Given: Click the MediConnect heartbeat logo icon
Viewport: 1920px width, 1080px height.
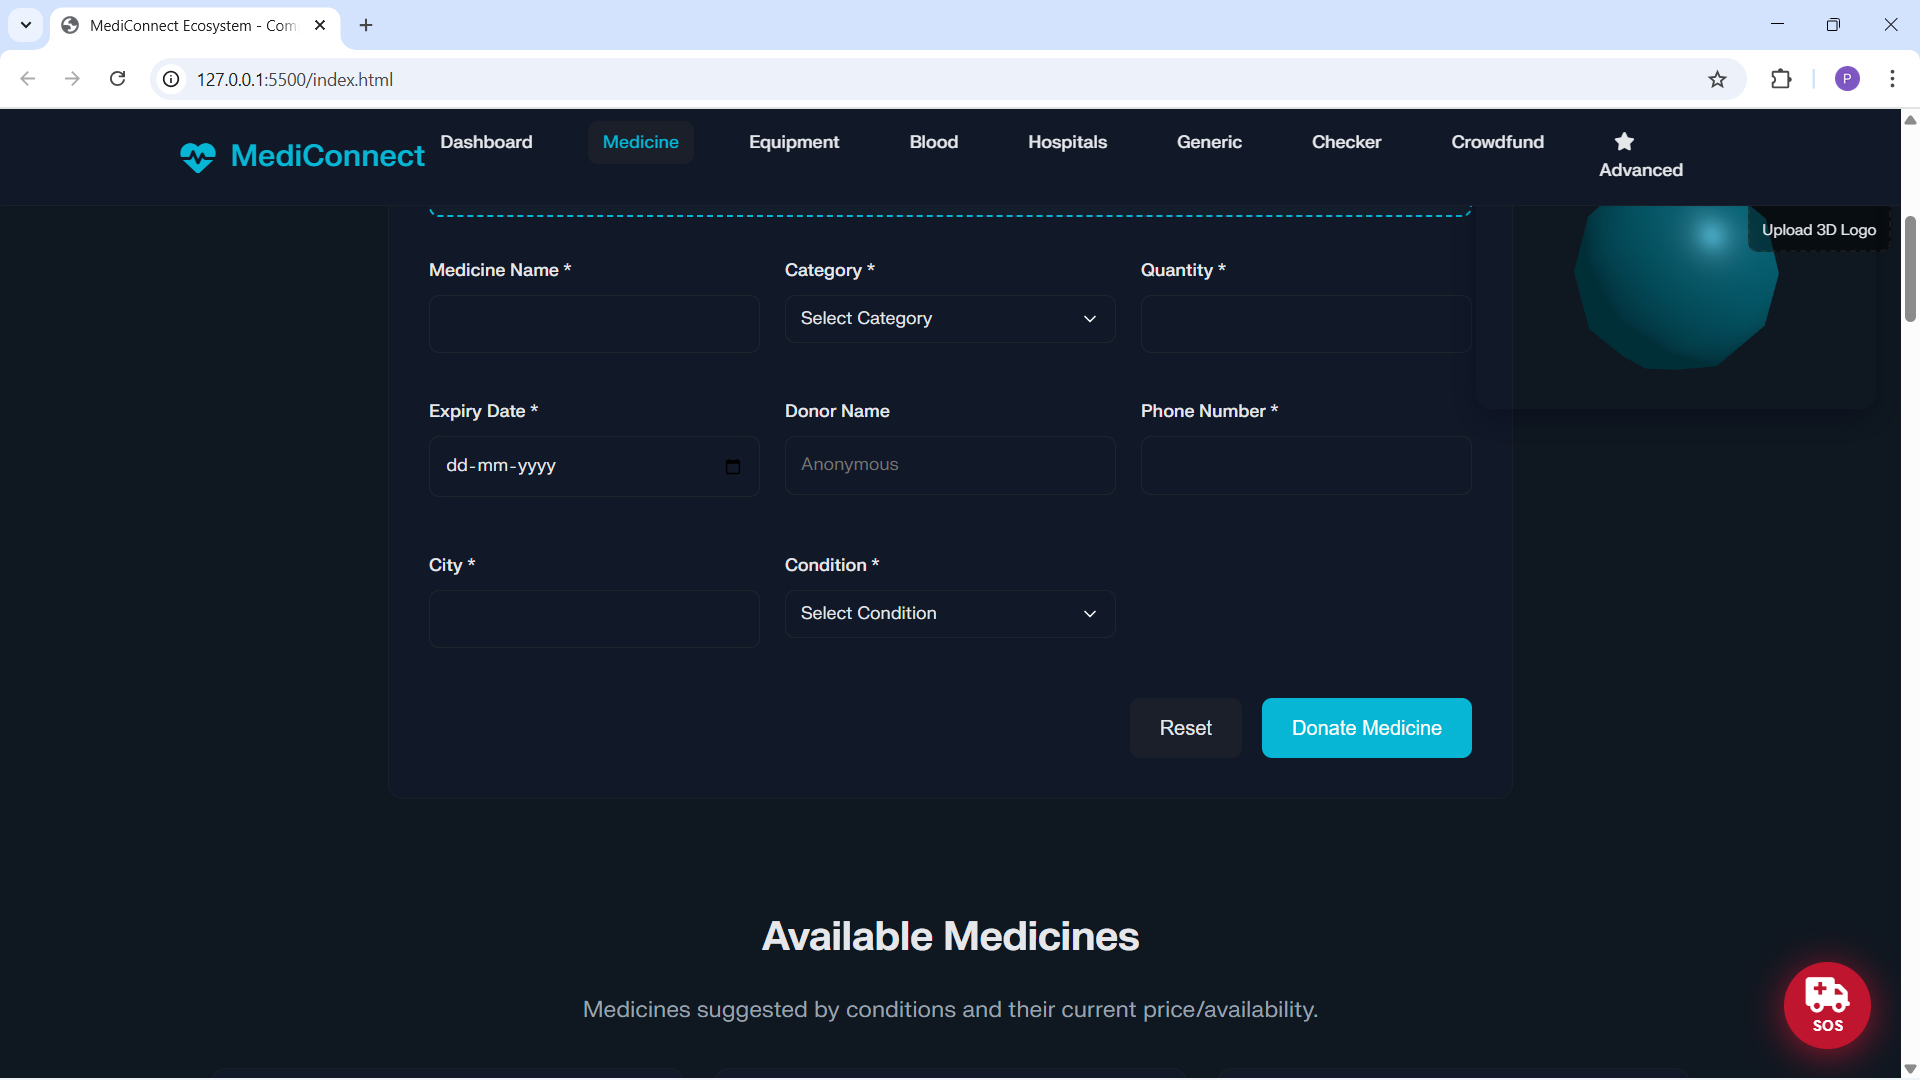Looking at the screenshot, I should [198, 157].
